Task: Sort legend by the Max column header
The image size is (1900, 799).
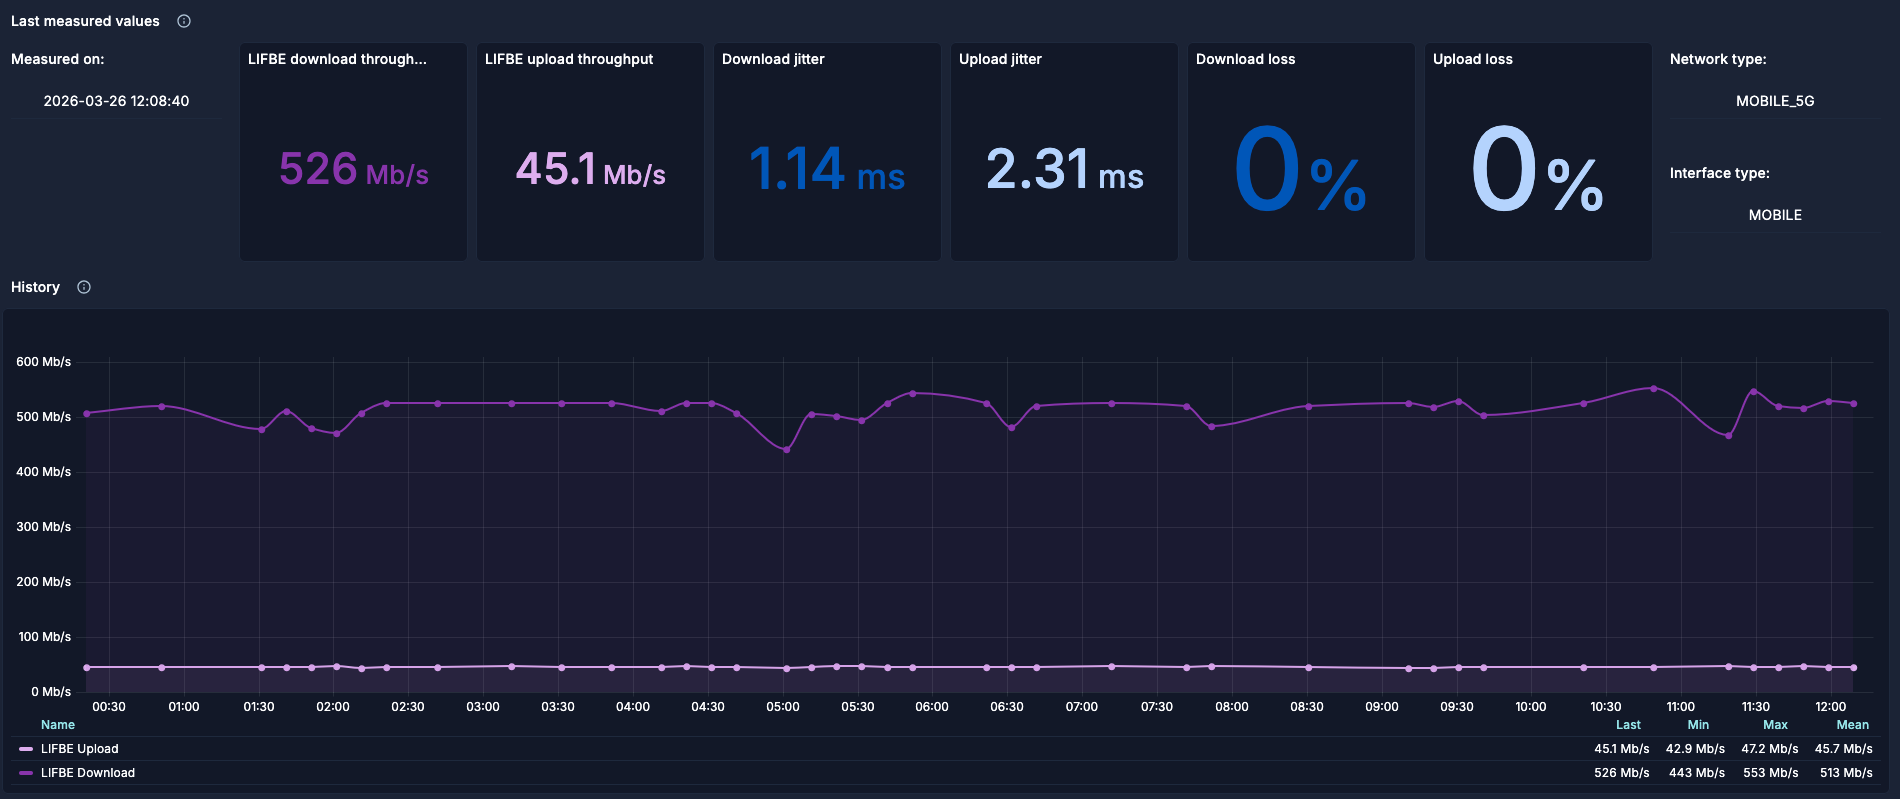Action: point(1775,725)
